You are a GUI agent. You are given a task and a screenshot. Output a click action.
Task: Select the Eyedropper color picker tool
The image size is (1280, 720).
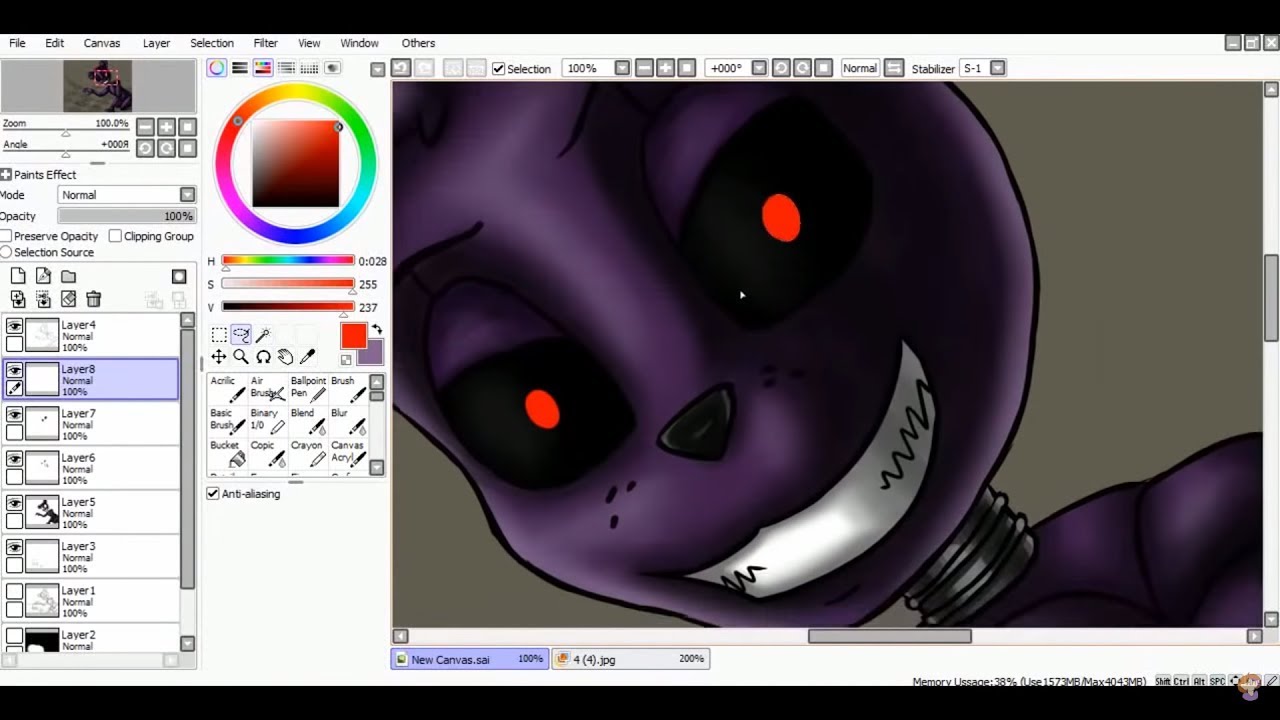point(307,357)
